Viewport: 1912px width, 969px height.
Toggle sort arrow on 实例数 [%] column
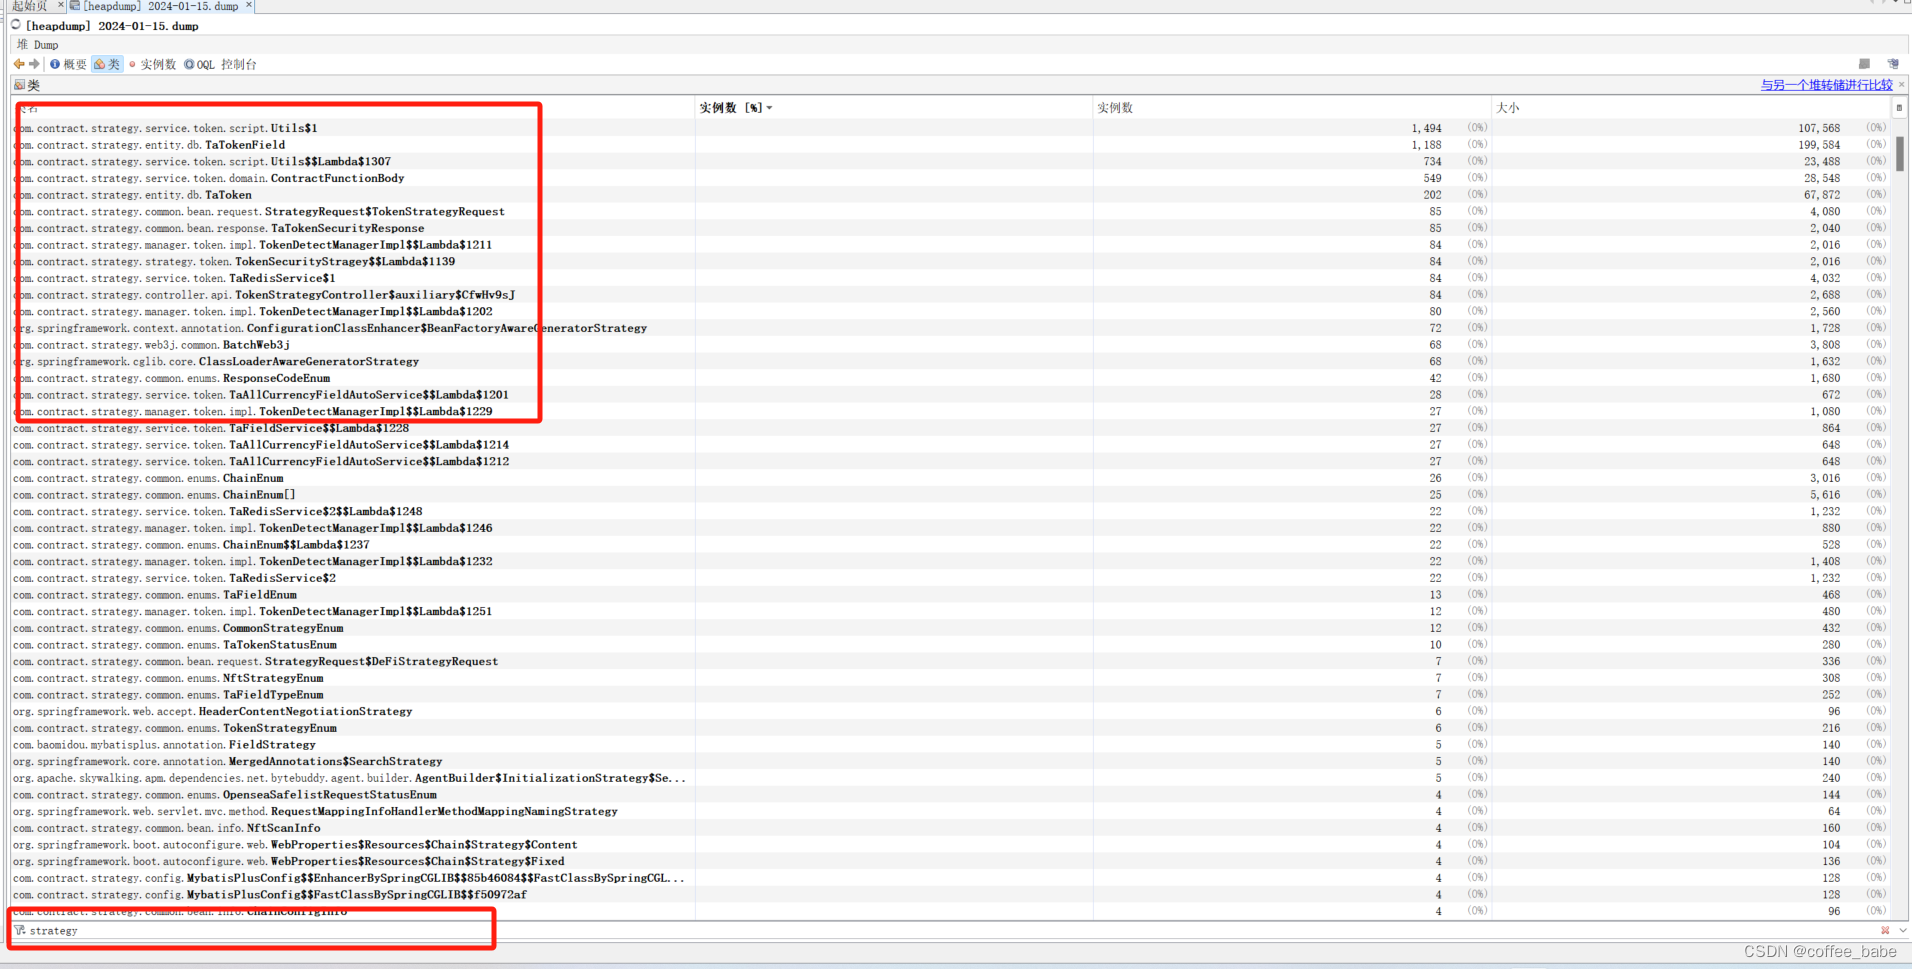pos(769,108)
